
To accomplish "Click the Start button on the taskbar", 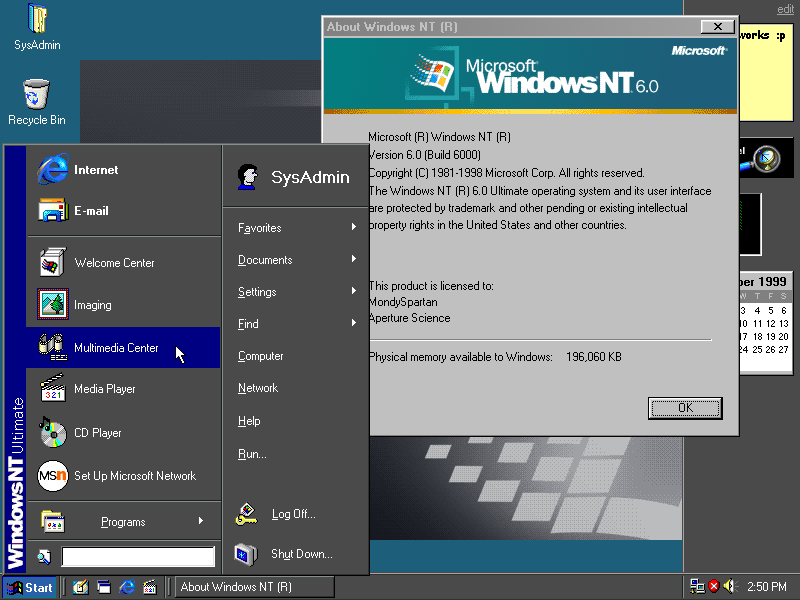I will pos(30,587).
